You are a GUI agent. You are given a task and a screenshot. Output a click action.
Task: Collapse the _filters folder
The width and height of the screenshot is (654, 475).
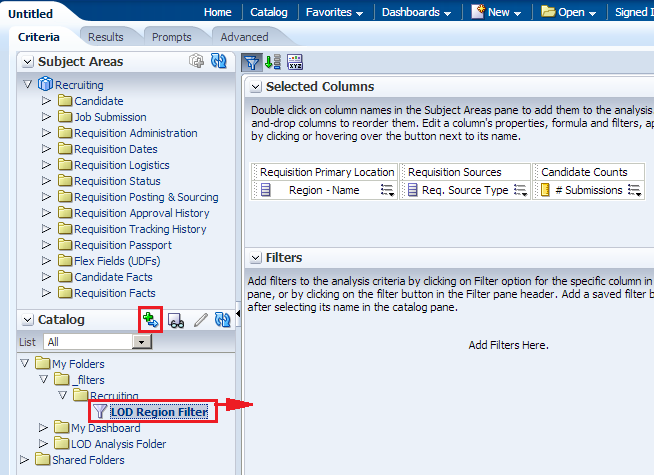pos(43,379)
